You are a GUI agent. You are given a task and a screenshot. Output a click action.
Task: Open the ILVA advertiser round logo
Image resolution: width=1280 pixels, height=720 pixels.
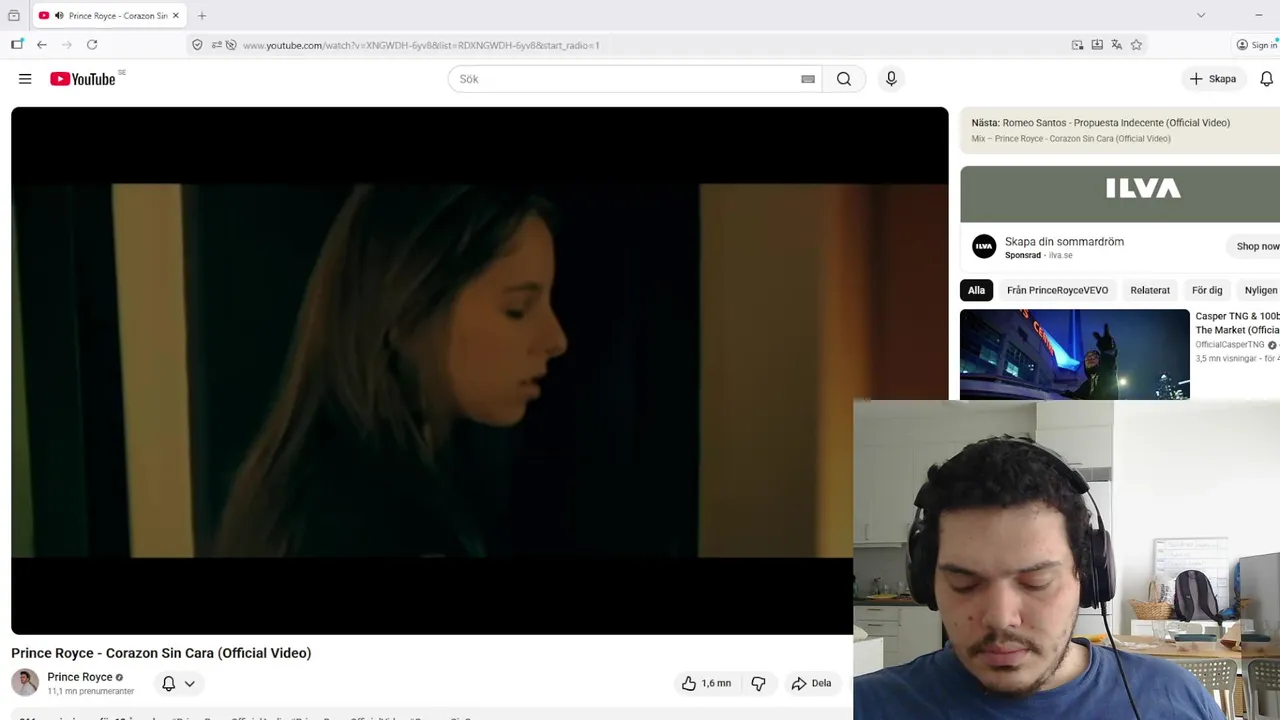point(984,246)
